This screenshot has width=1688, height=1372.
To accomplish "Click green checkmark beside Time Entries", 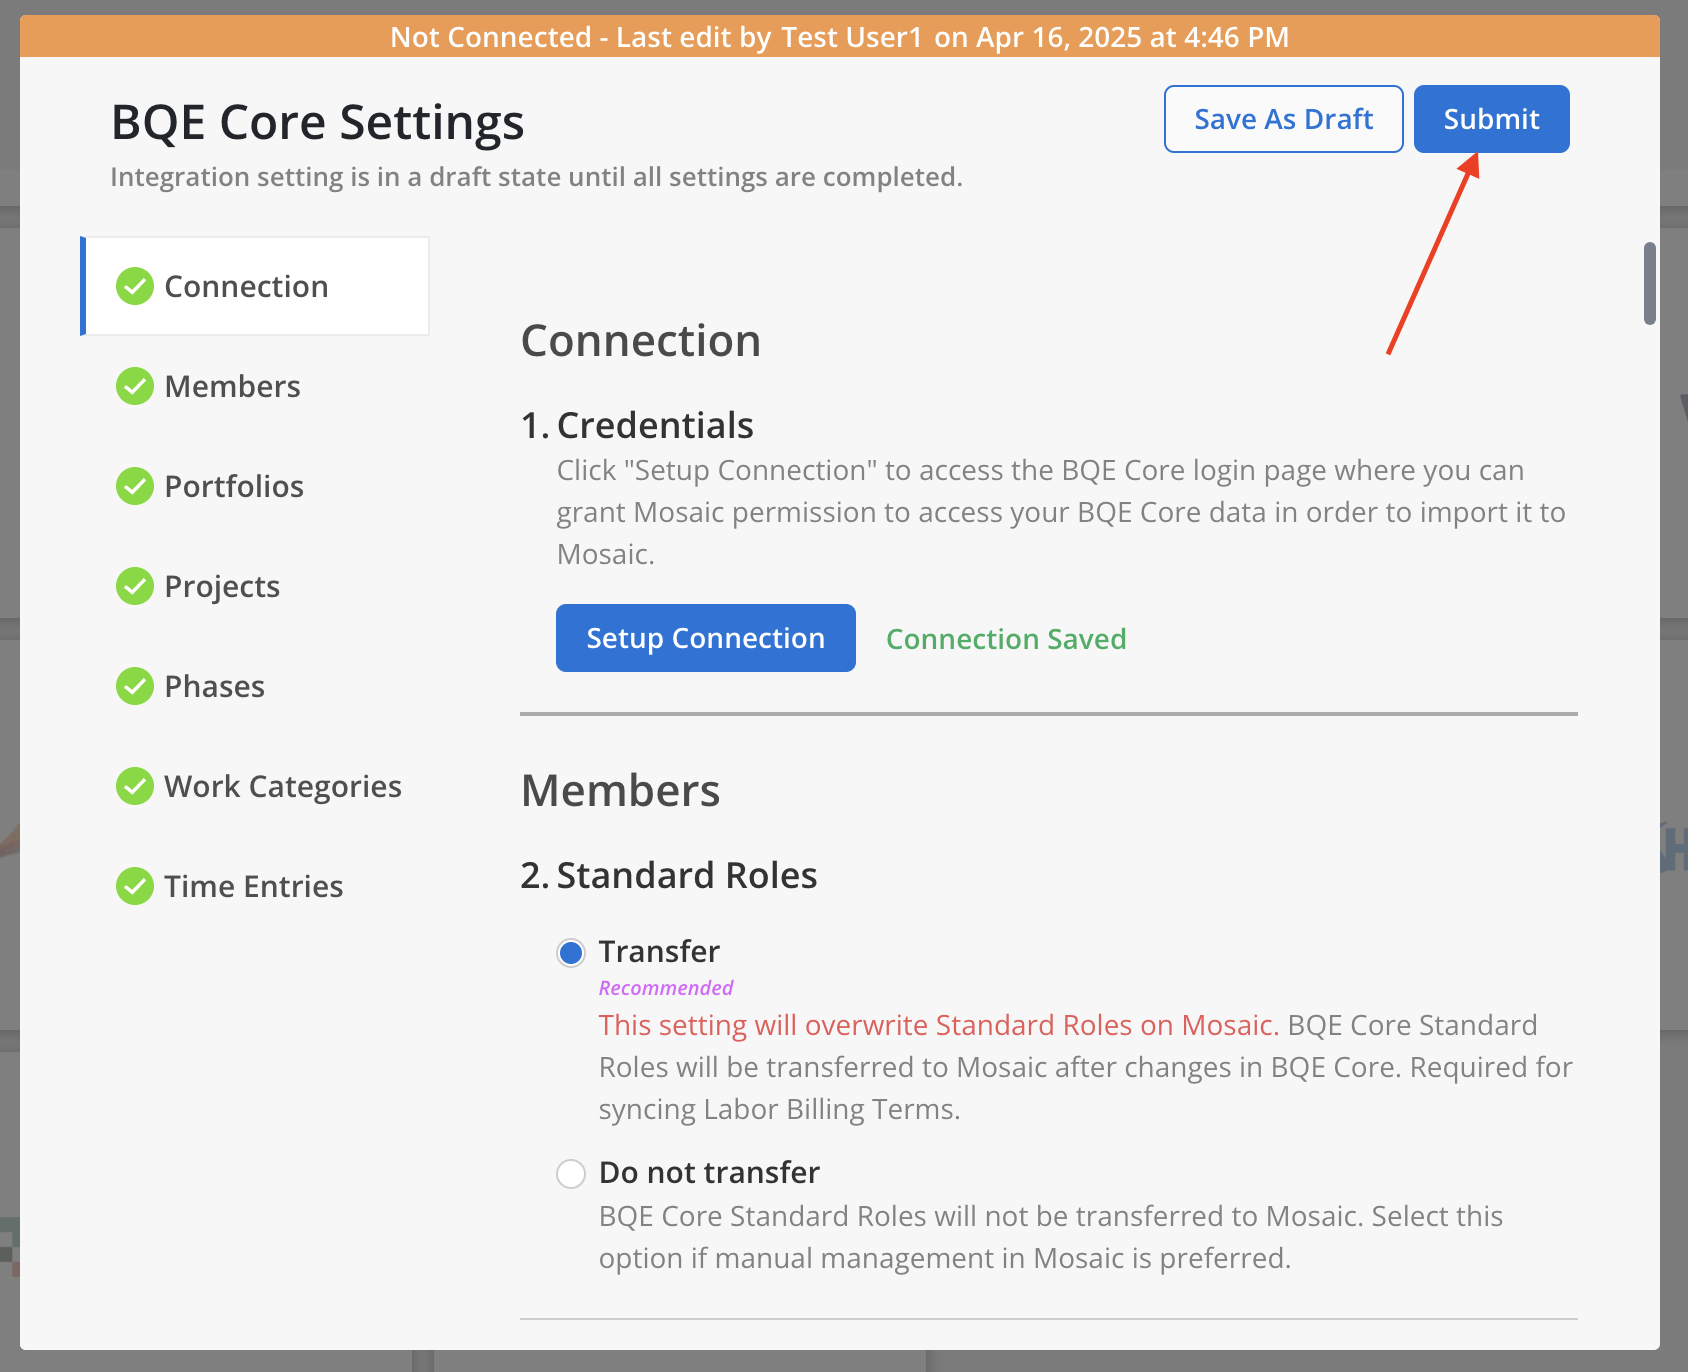I will pyautogui.click(x=135, y=886).
